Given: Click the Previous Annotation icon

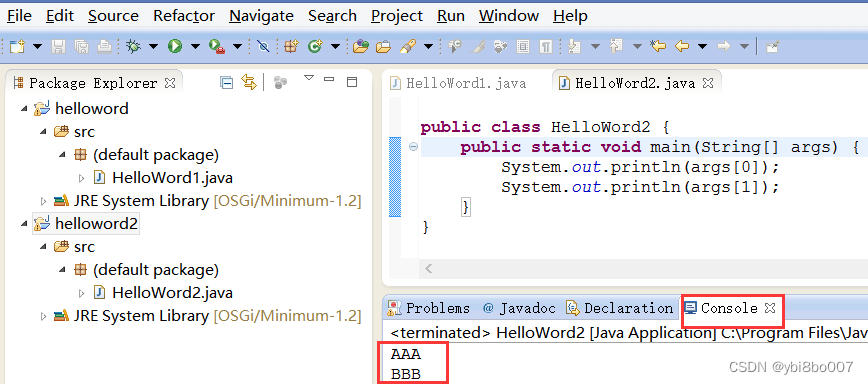Looking at the screenshot, I should point(617,46).
